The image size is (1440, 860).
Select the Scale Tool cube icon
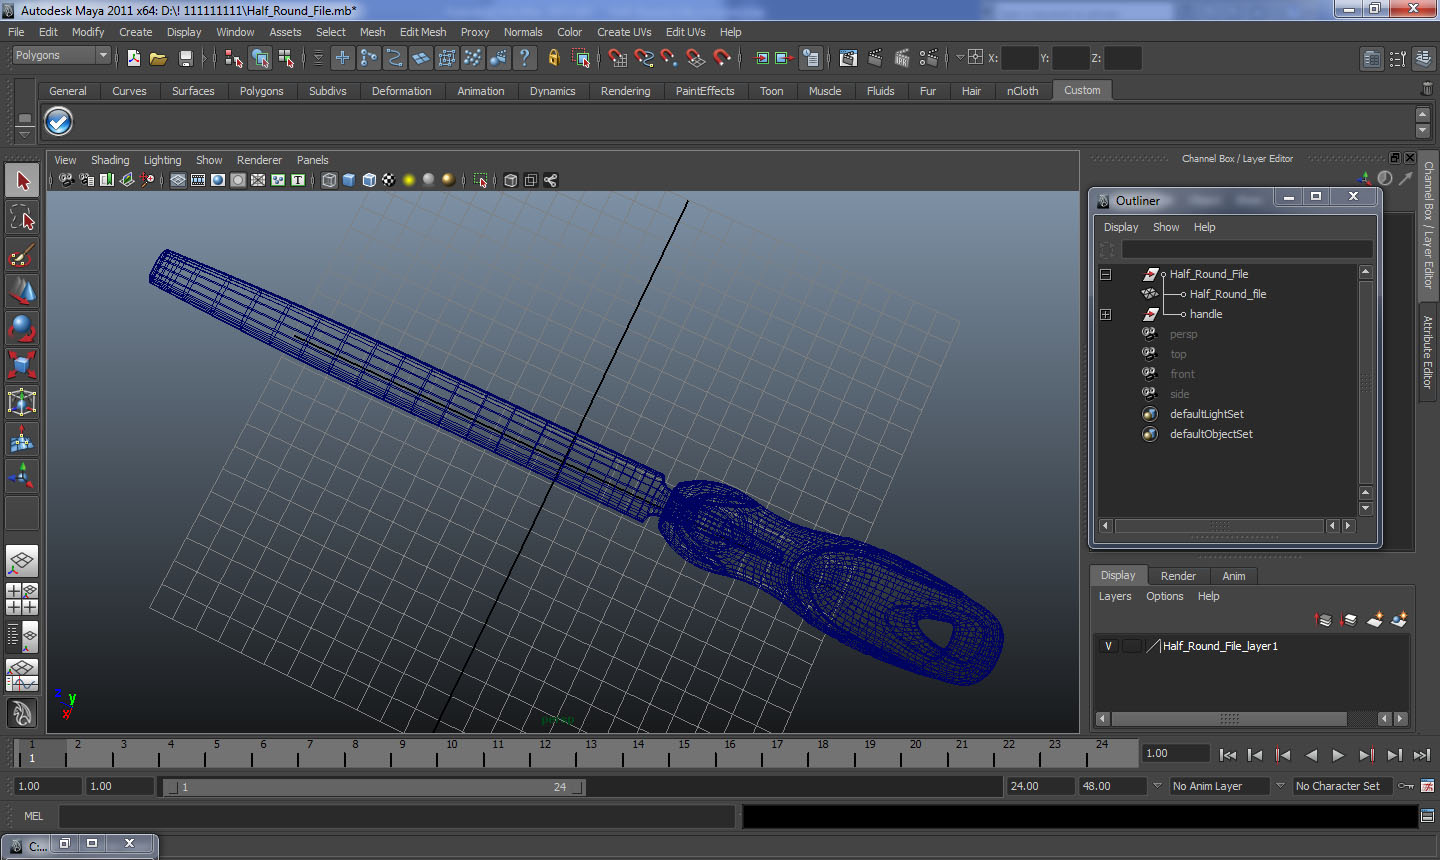(x=22, y=365)
